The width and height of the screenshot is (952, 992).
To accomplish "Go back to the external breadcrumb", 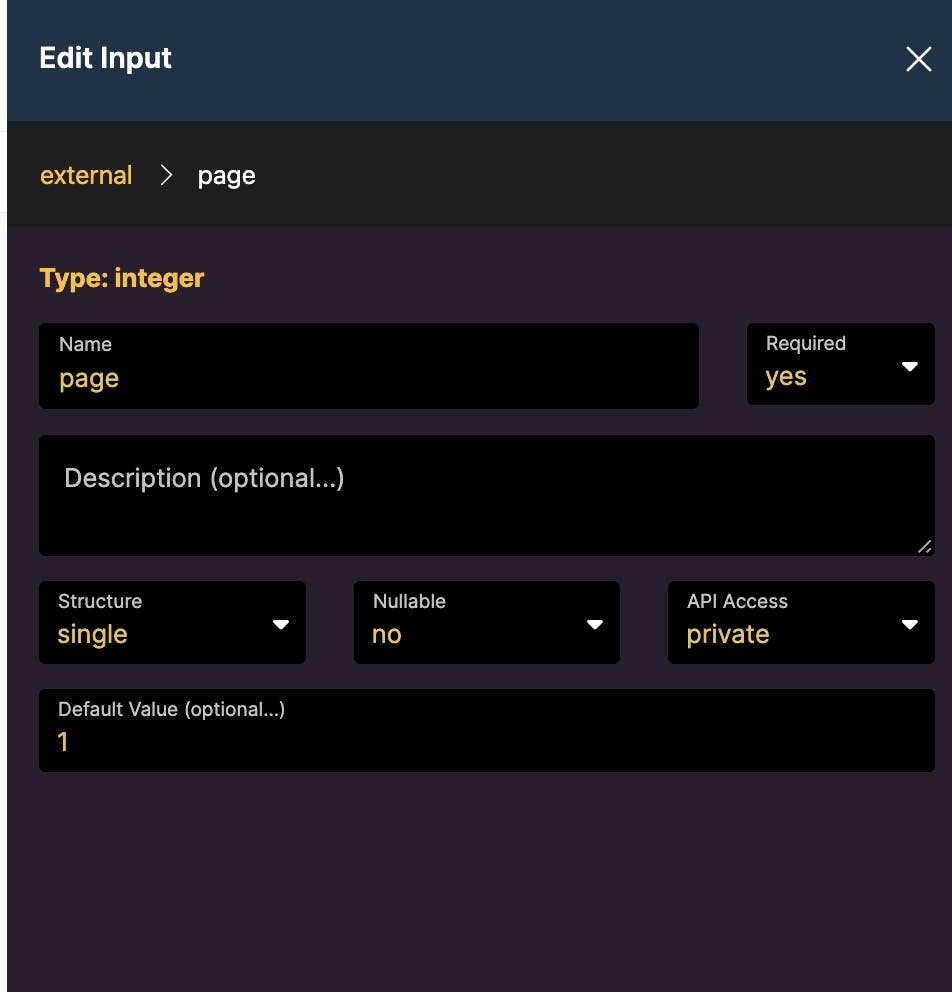I will pos(86,176).
